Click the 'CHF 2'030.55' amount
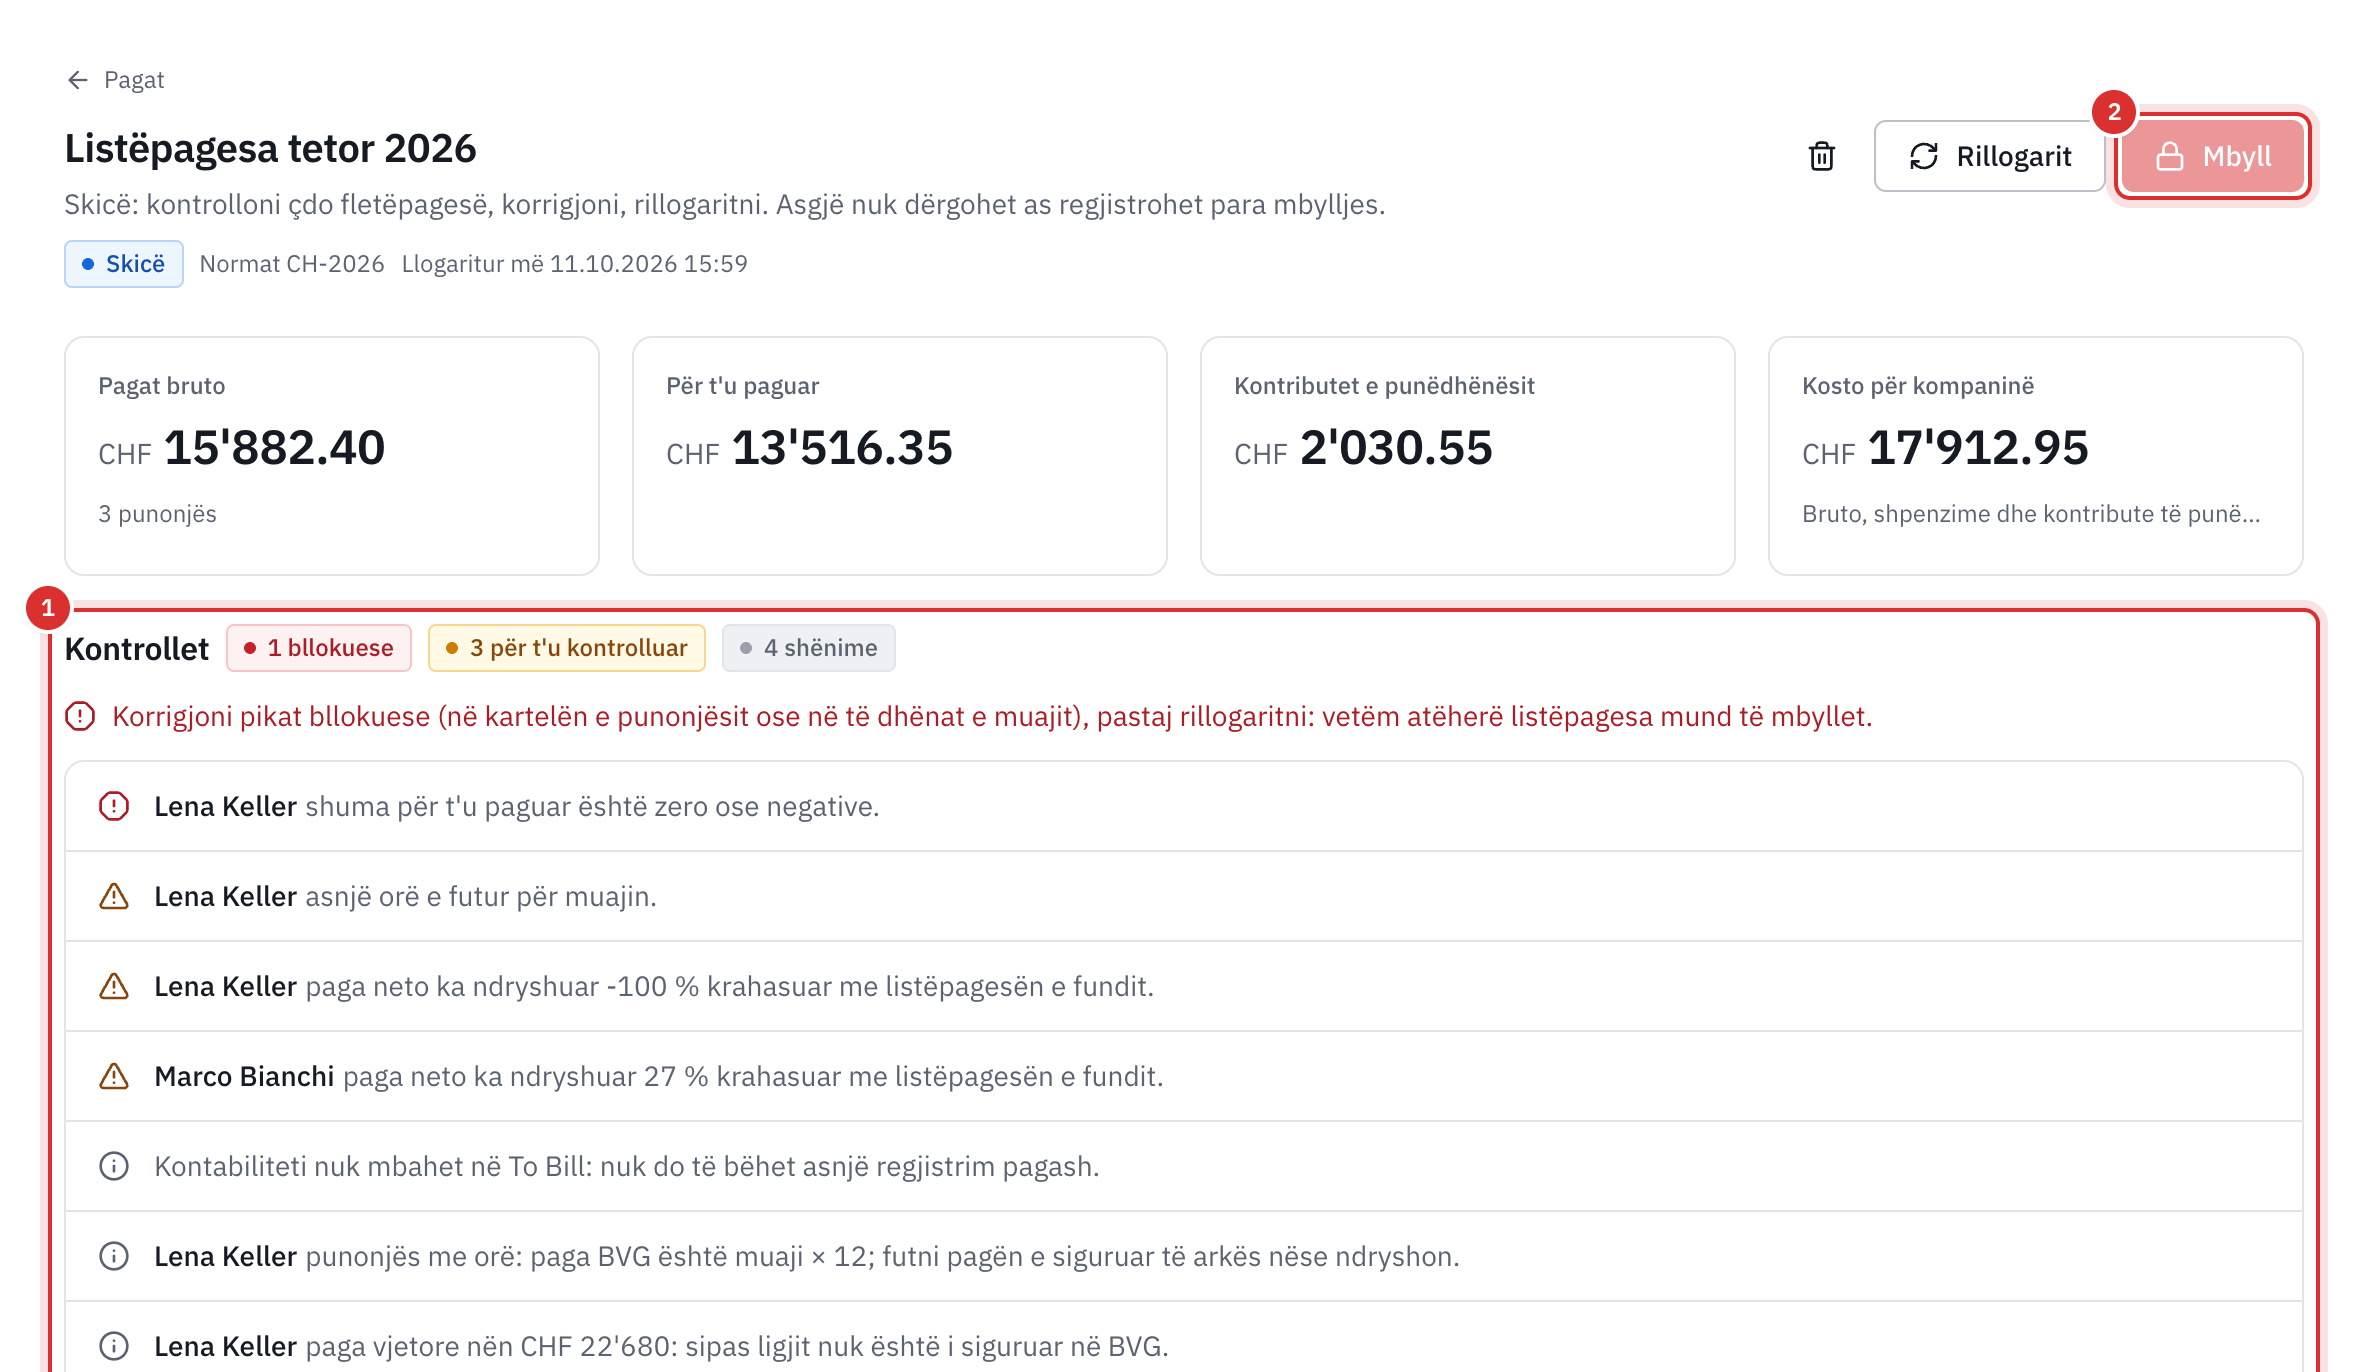The height and width of the screenshot is (1372, 2368). click(1363, 448)
